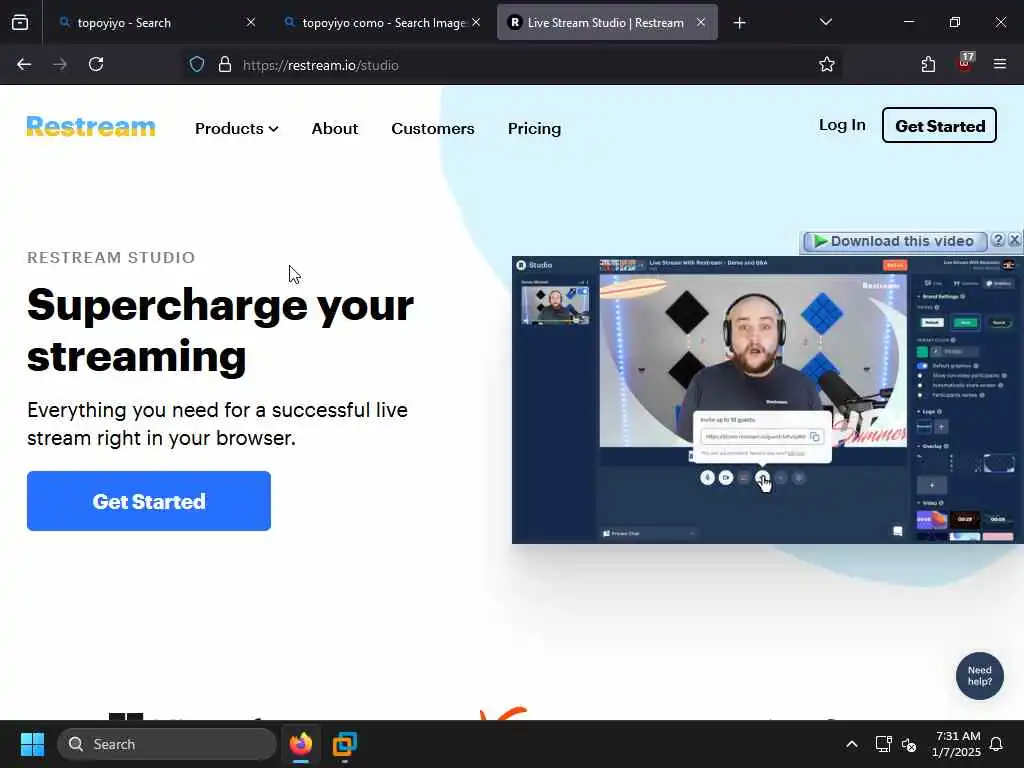Close the topoyiyo - Search tab

(x=251, y=22)
